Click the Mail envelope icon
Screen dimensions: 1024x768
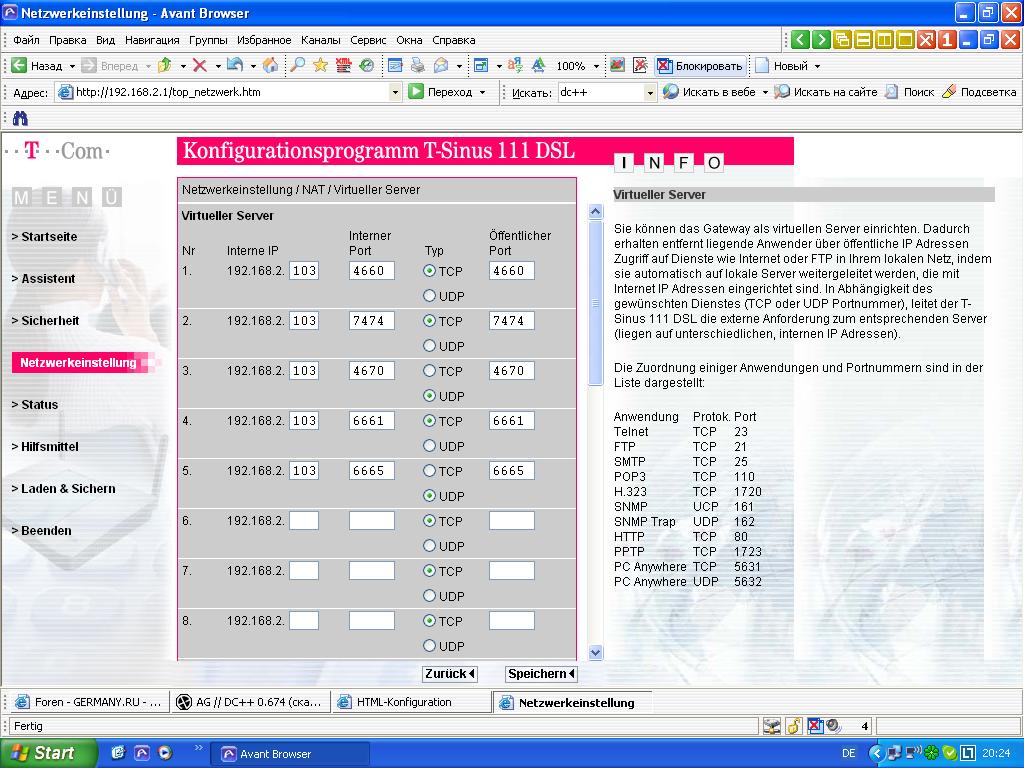pyautogui.click(x=441, y=65)
